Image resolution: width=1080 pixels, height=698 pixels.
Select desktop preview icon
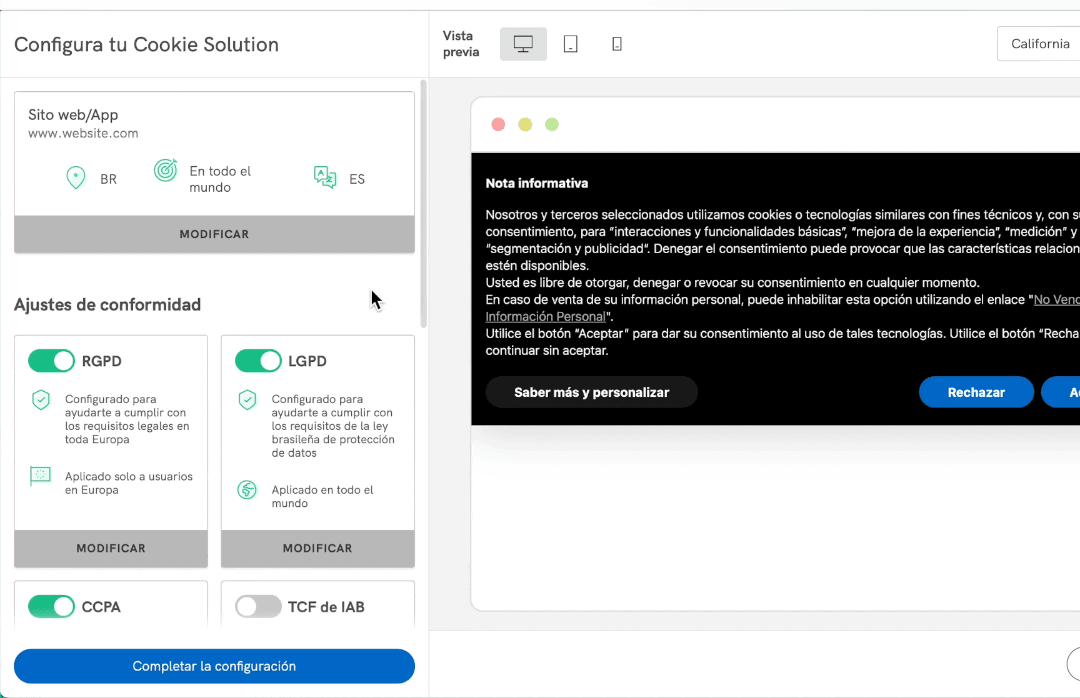click(x=523, y=44)
